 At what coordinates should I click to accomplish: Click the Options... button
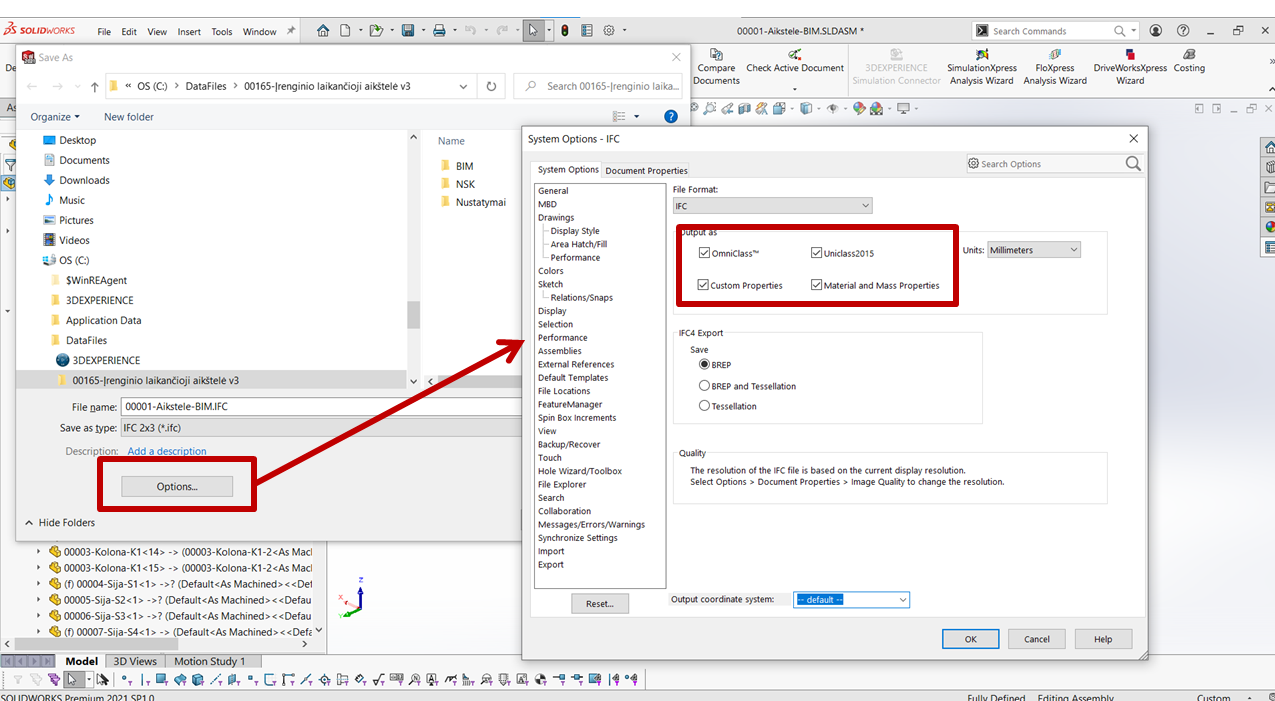177,487
